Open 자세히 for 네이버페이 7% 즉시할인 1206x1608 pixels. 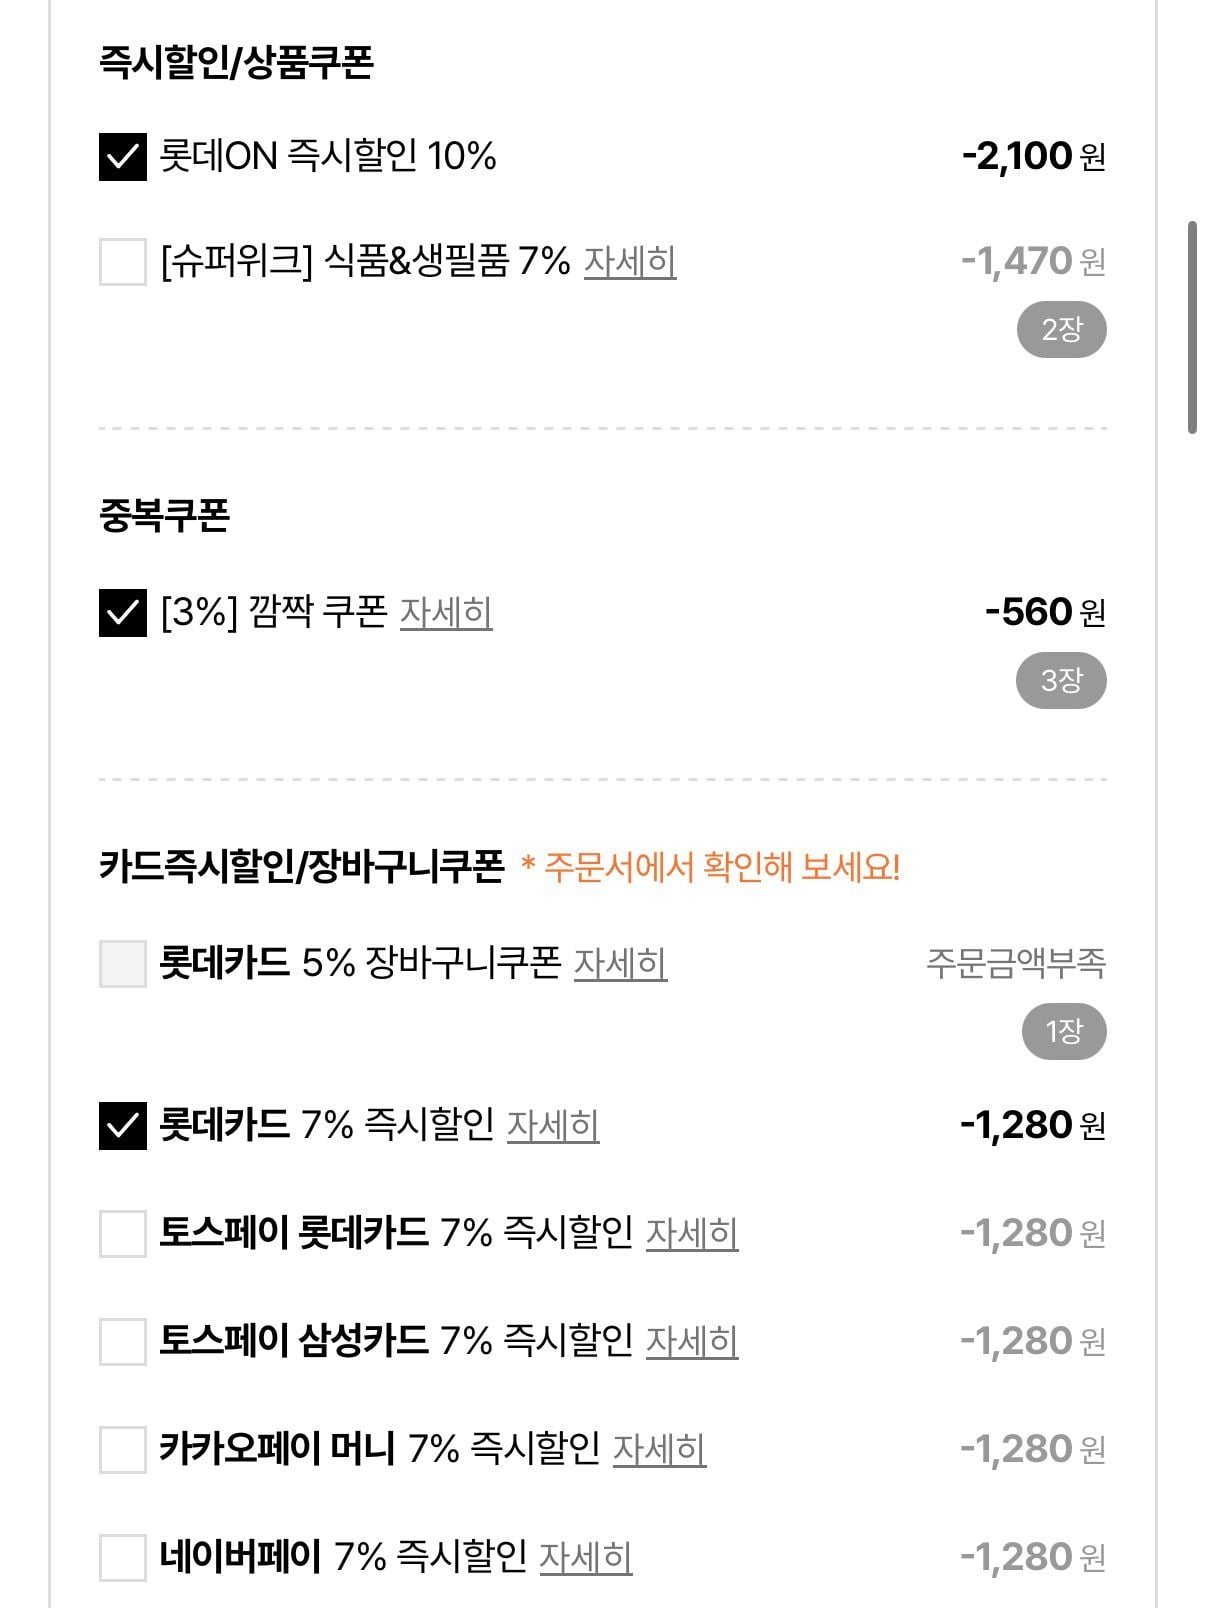pos(585,1557)
